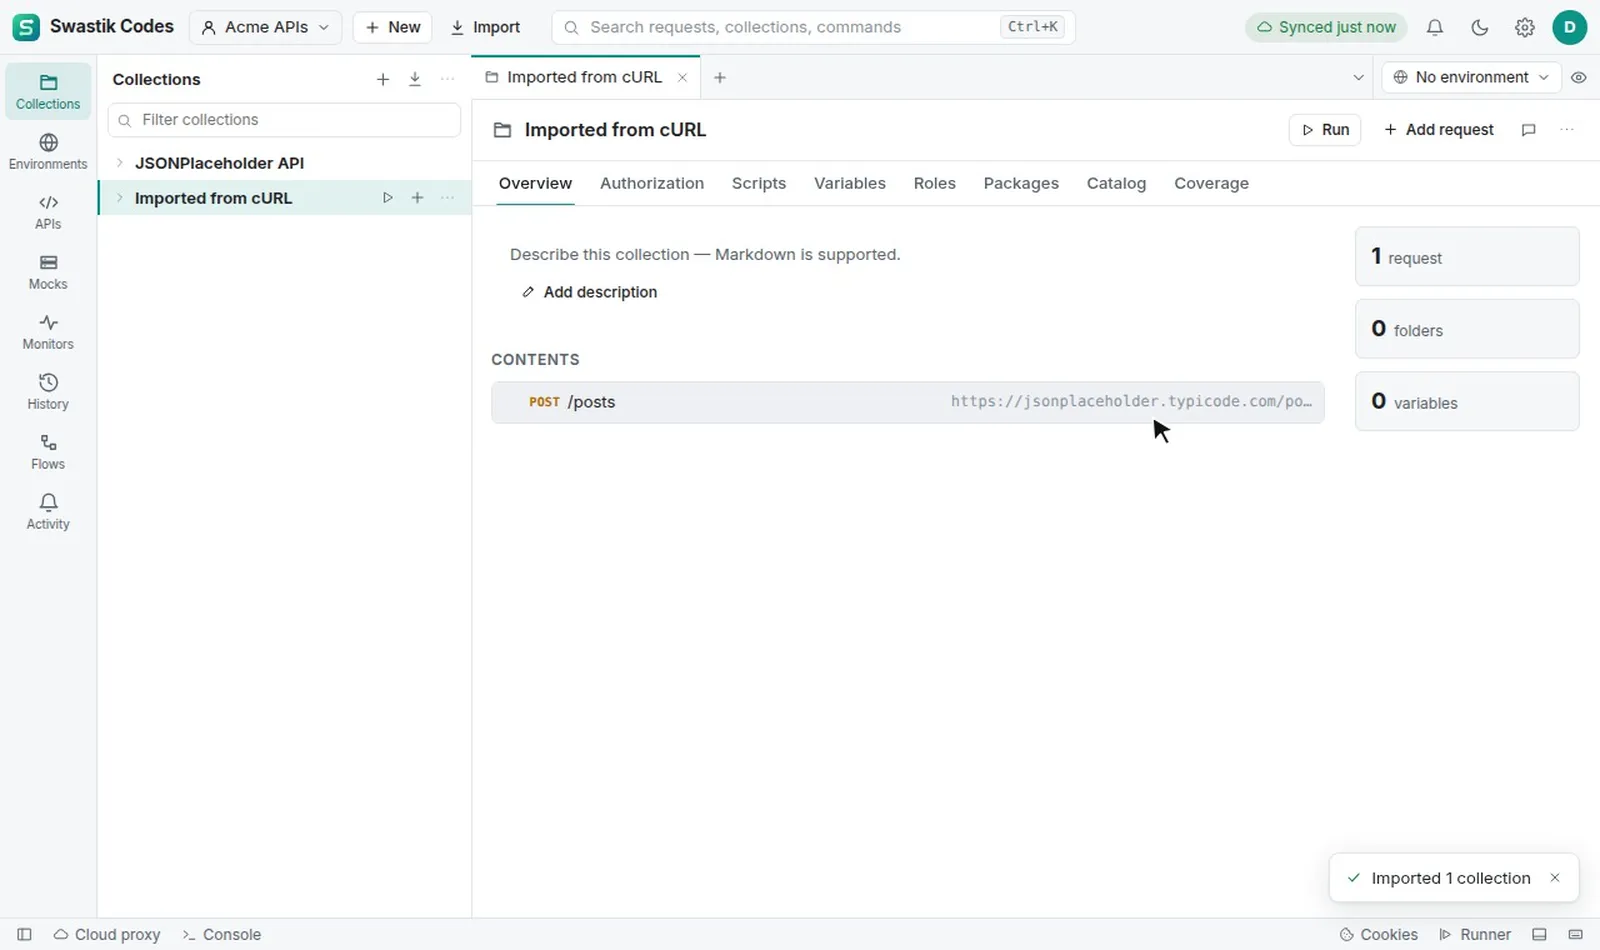Open the Environments sidebar panel
The width and height of the screenshot is (1600, 950).
[x=48, y=151]
